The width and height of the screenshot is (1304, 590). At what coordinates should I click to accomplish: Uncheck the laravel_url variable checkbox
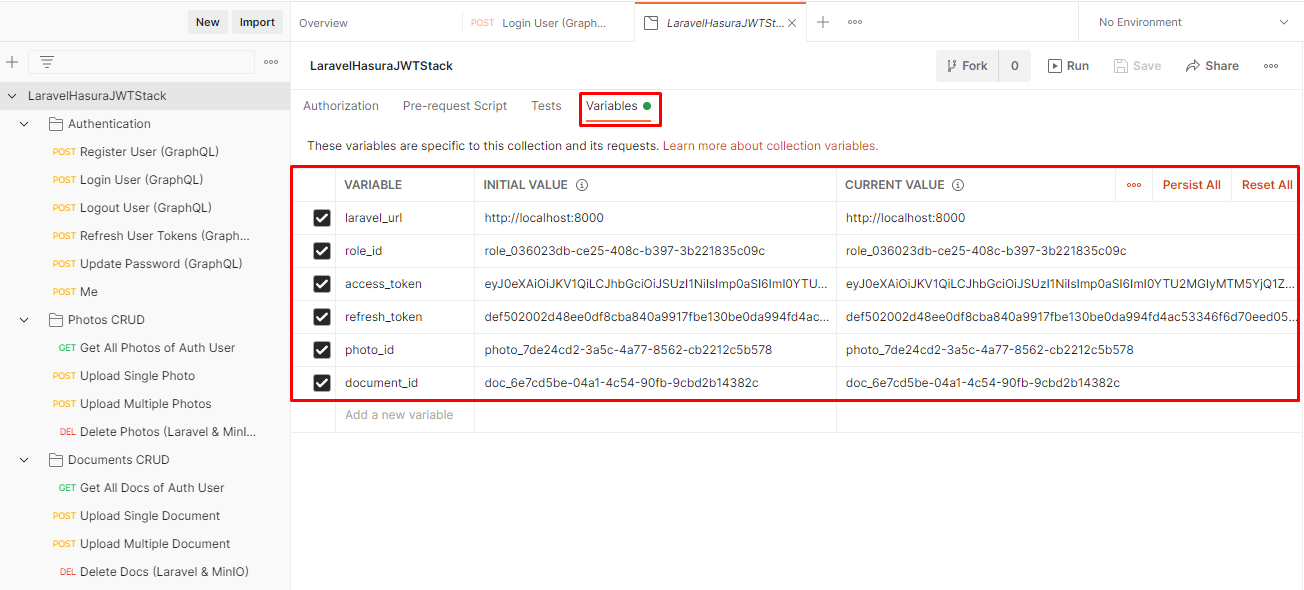(322, 218)
